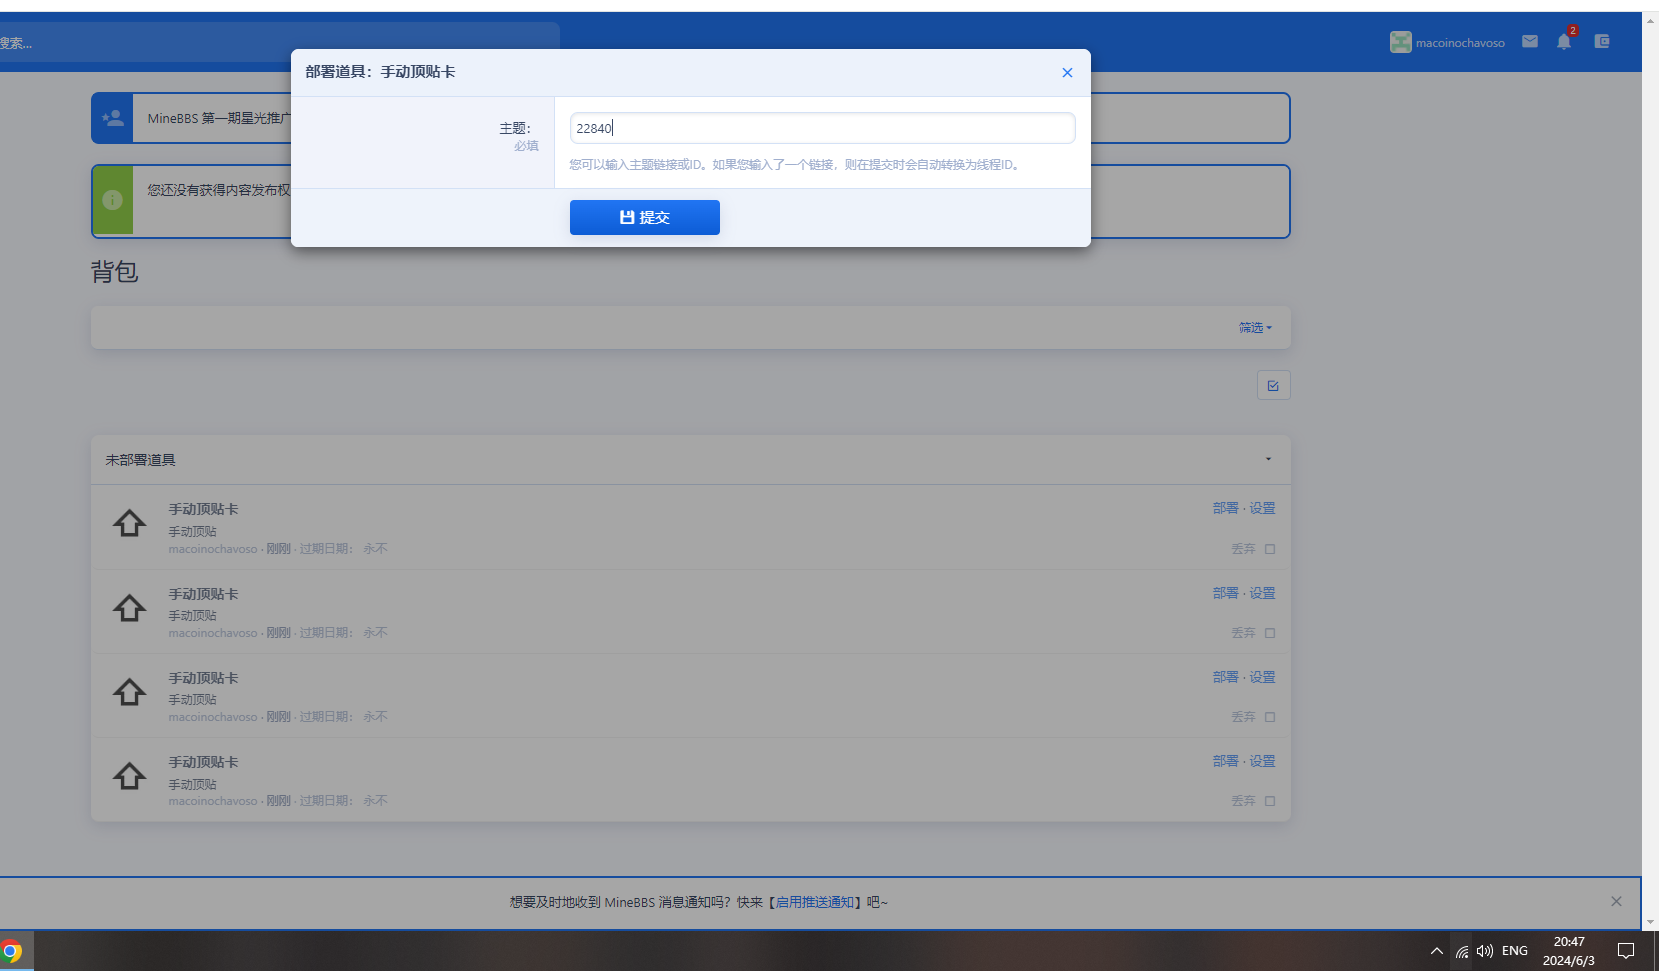Click the wallet icon in header
Screen dimensions: 1659x971
pos(1601,42)
